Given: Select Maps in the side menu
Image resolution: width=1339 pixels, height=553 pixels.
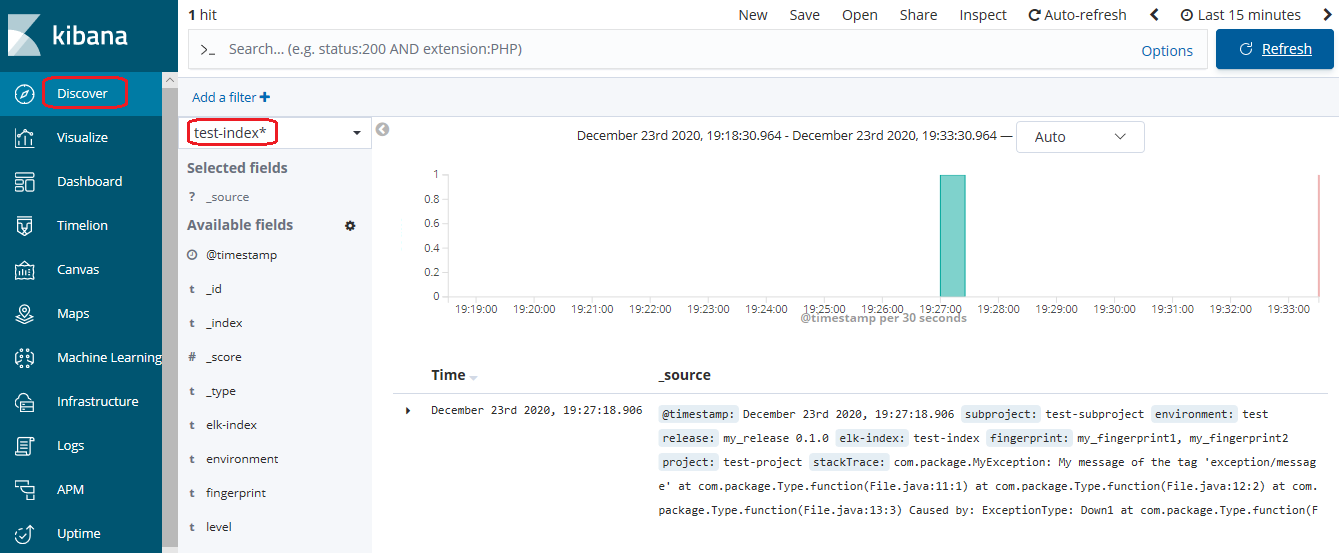Looking at the screenshot, I should click(73, 313).
